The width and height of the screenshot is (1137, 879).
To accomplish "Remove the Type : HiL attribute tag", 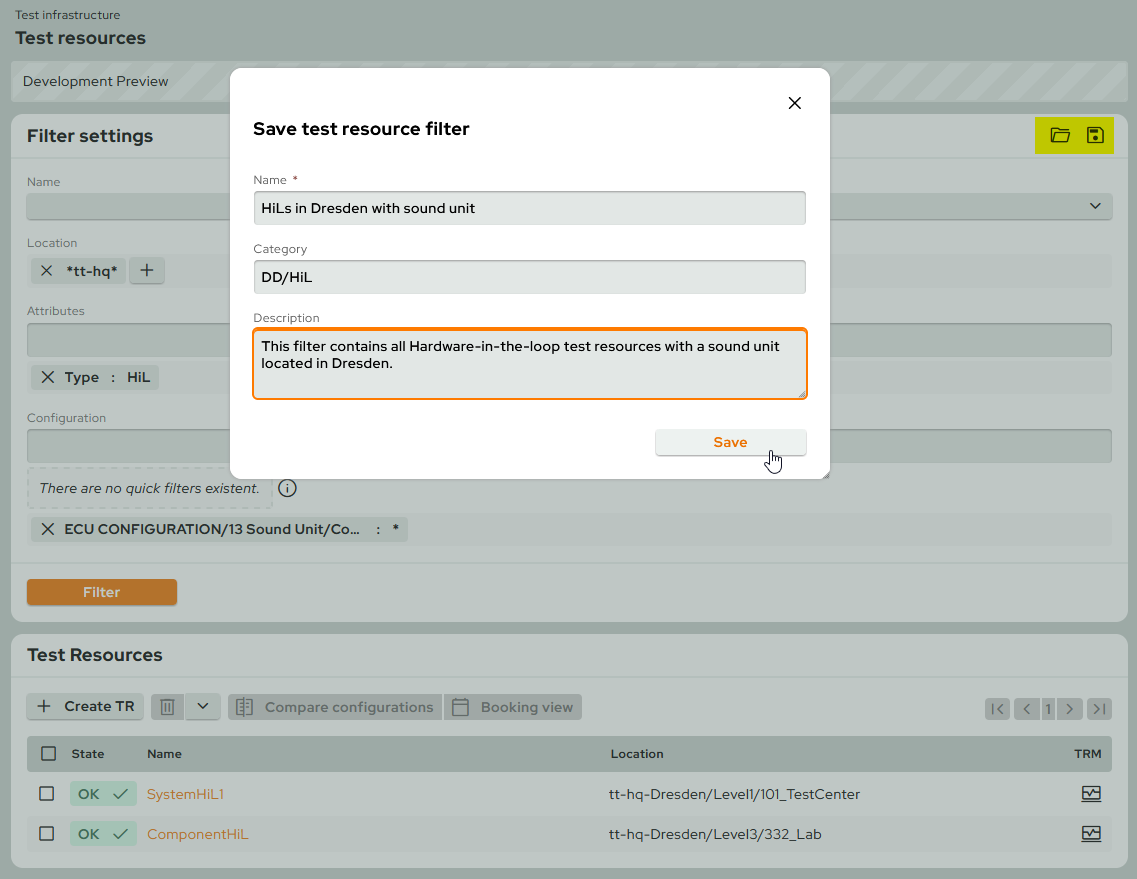I will (47, 377).
